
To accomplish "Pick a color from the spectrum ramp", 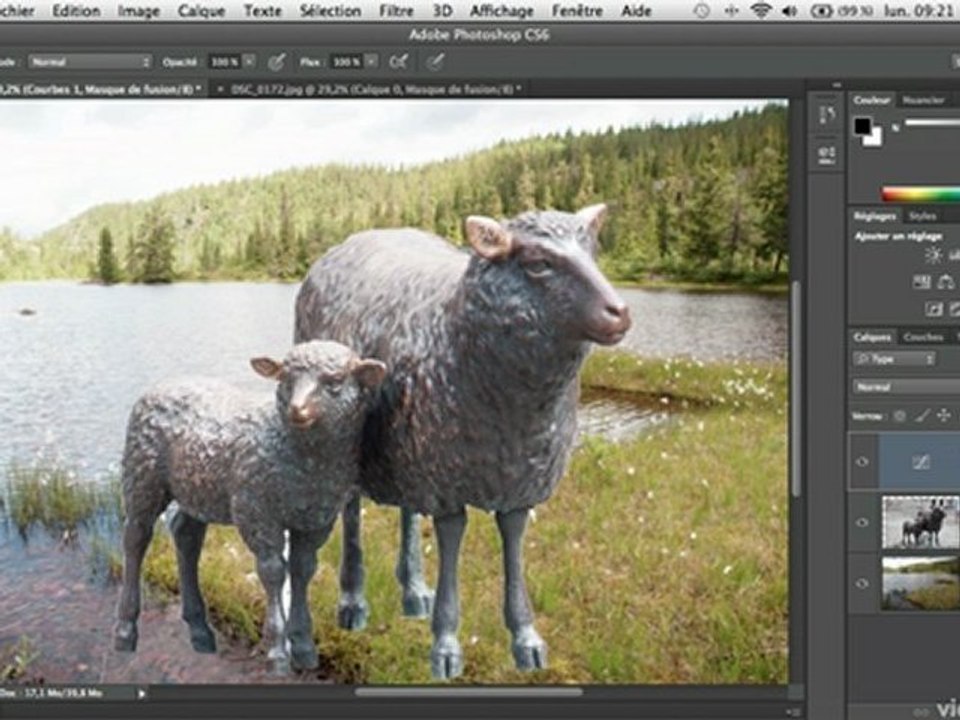I will point(920,195).
